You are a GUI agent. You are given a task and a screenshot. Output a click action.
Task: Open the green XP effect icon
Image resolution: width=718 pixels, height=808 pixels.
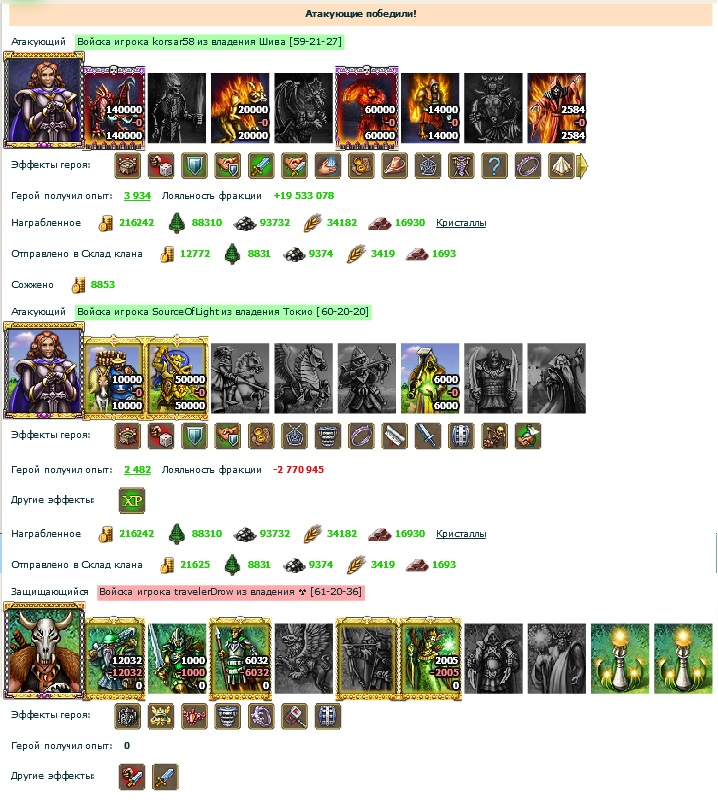(132, 500)
